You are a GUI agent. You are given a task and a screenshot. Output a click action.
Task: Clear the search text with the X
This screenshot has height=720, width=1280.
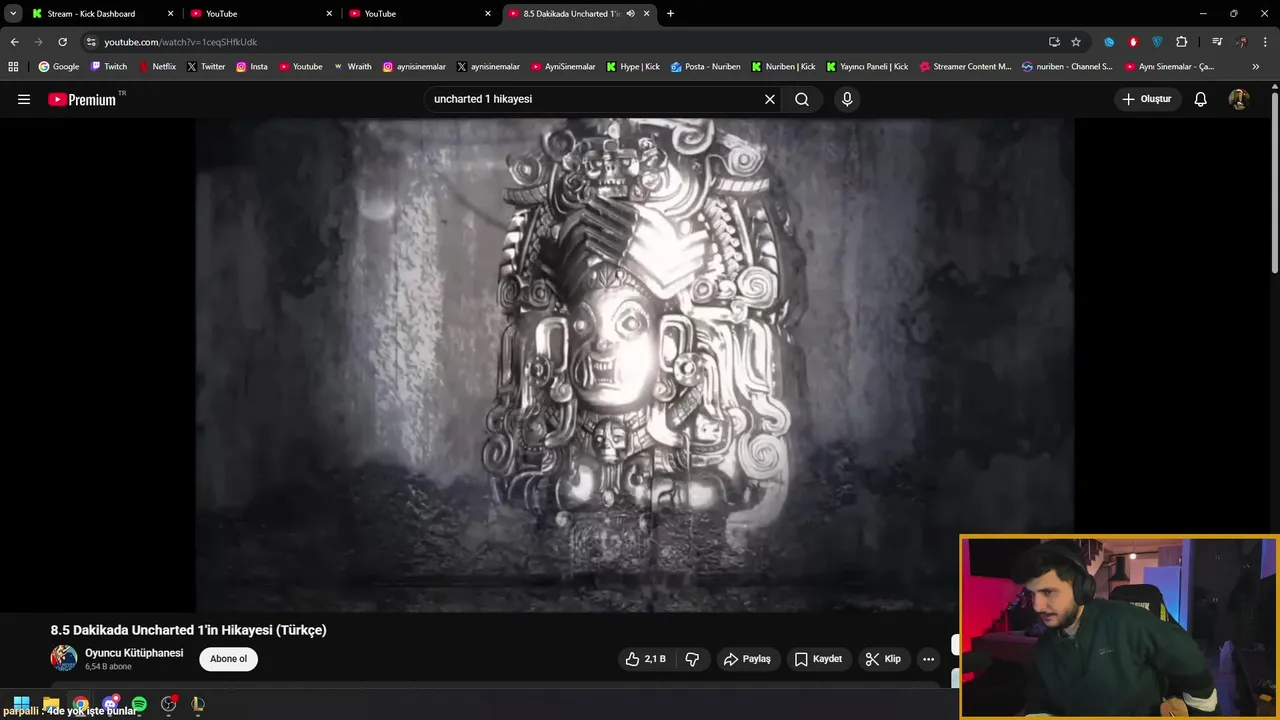click(770, 99)
